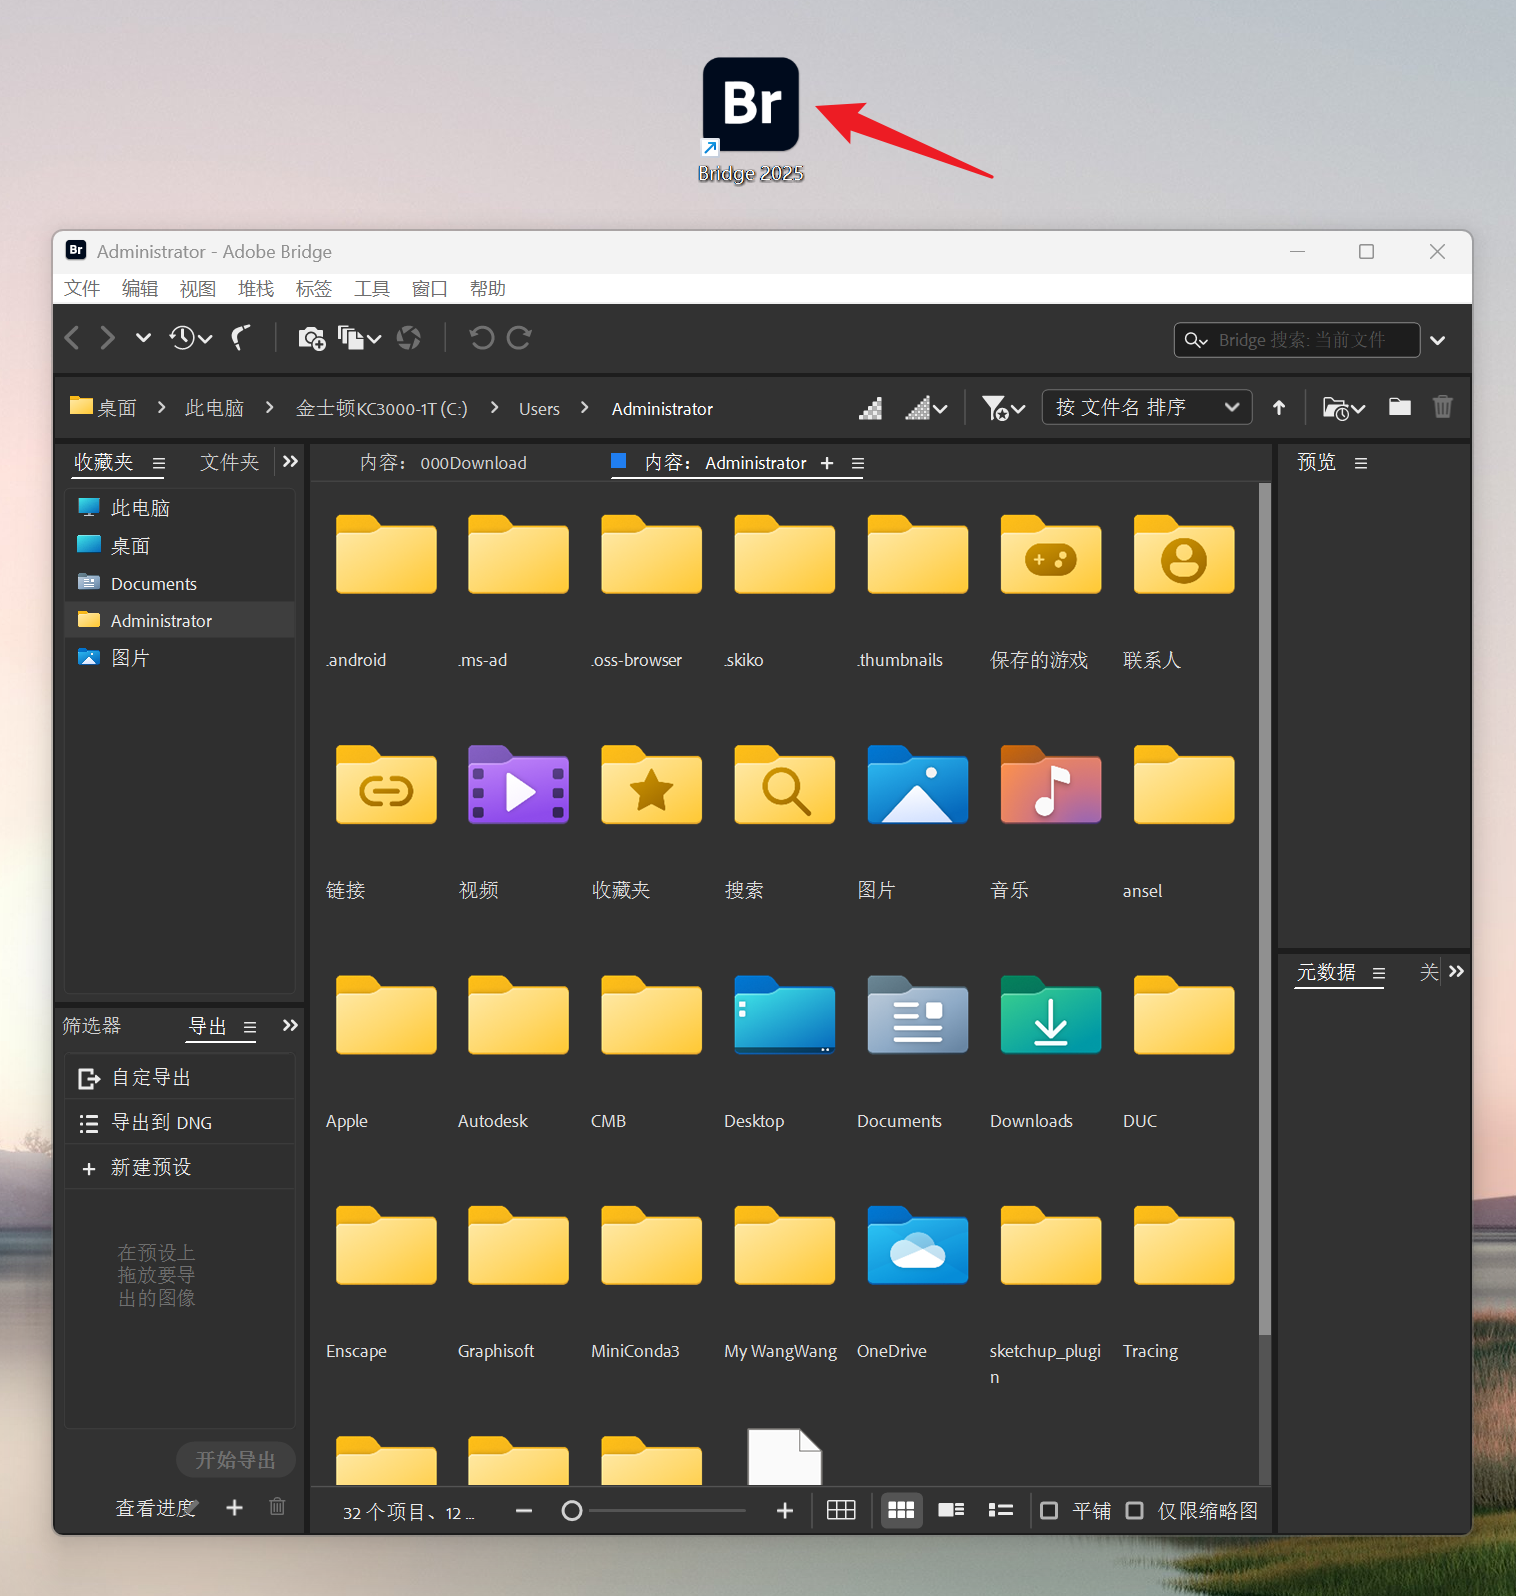Viewport: 1516px width, 1596px height.
Task: Rotate 90 degrees clockwise
Action: (x=519, y=338)
